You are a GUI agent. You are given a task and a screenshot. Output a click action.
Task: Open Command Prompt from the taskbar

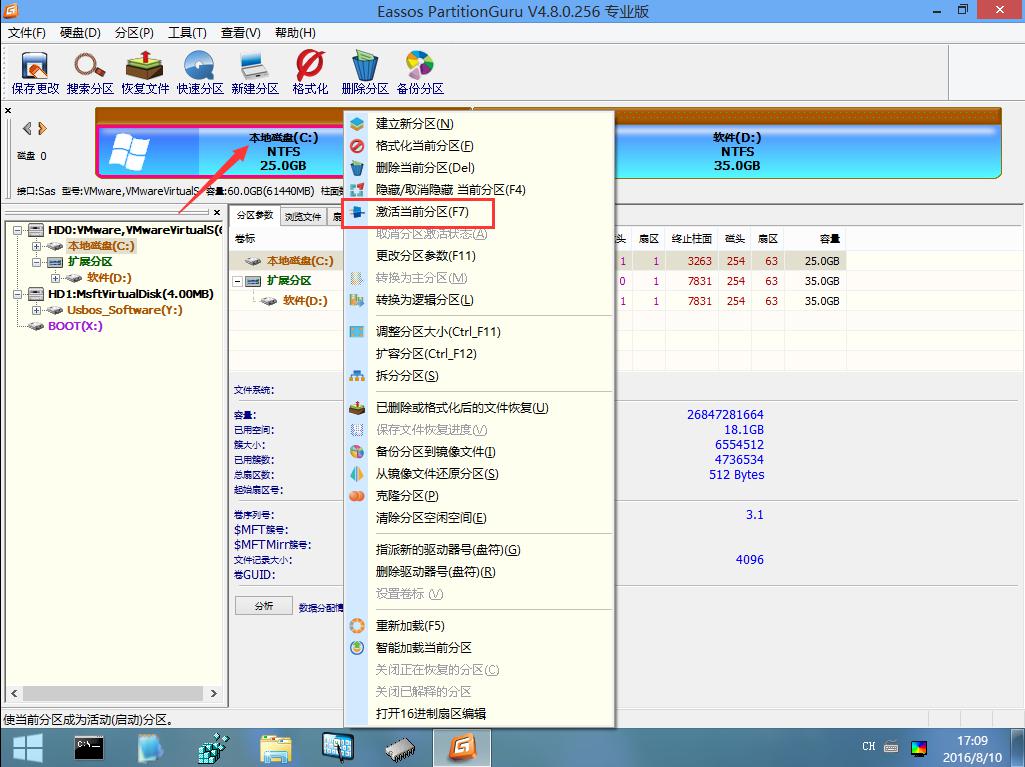pyautogui.click(x=88, y=748)
